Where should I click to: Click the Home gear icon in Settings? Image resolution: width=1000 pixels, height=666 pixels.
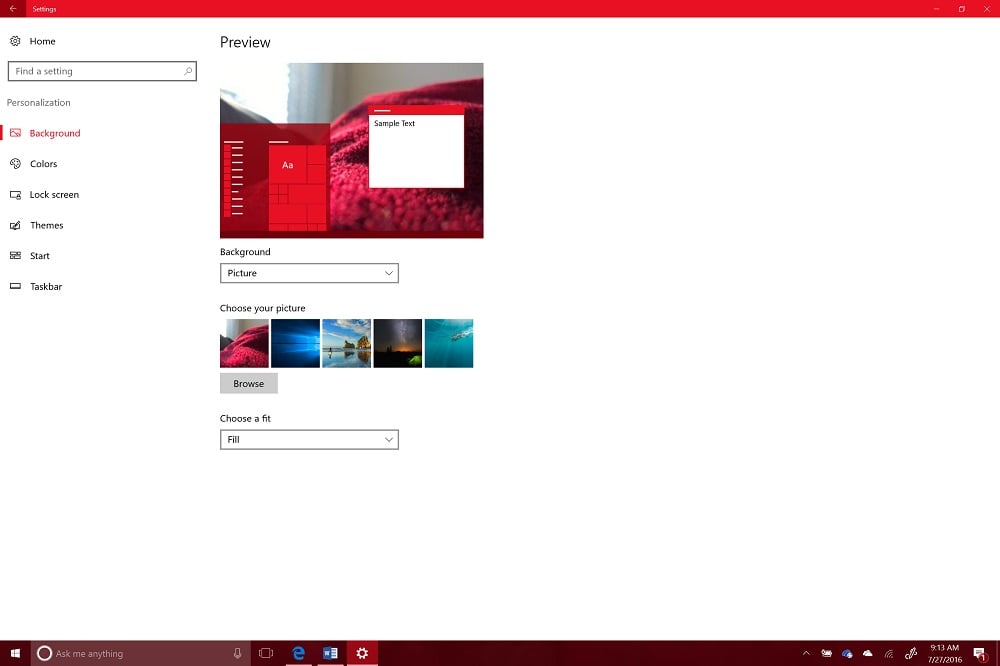[15, 41]
